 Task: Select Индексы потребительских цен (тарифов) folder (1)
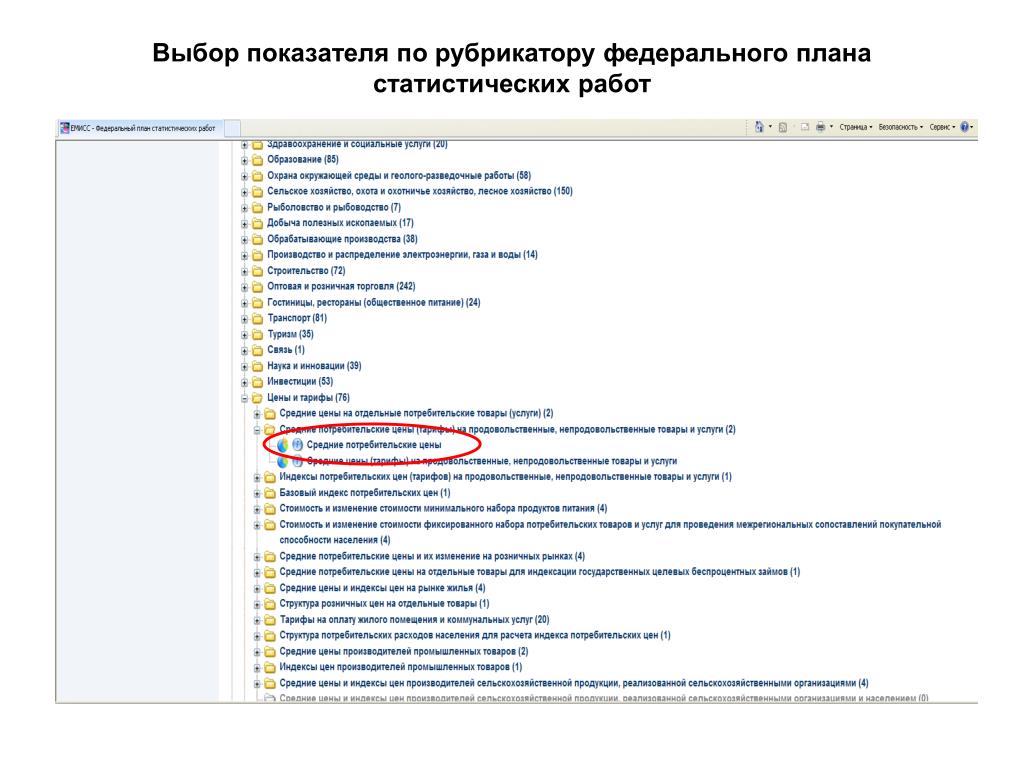coord(505,477)
